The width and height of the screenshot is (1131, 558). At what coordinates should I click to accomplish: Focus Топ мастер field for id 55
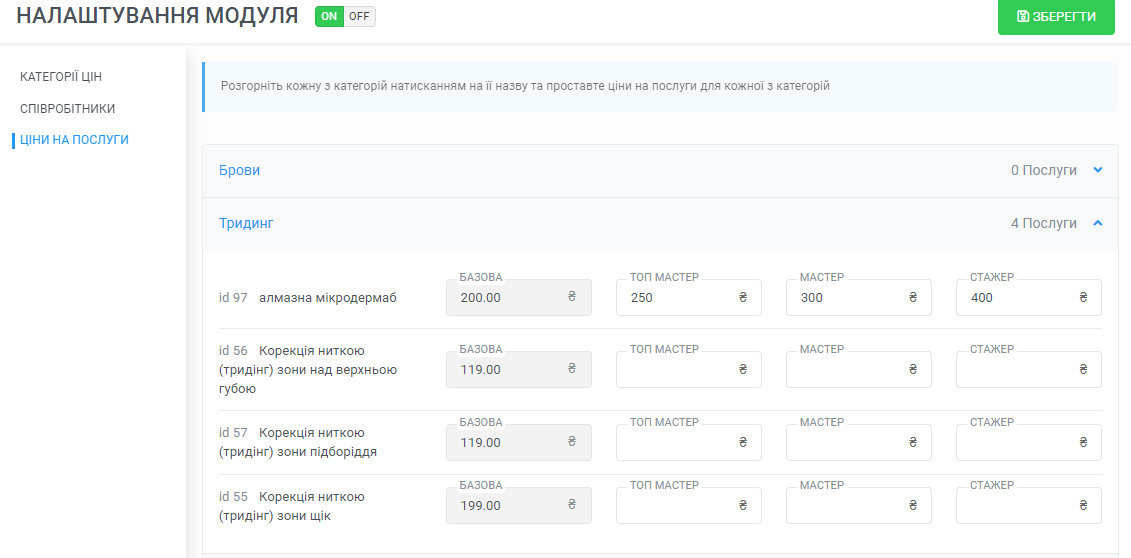click(689, 505)
